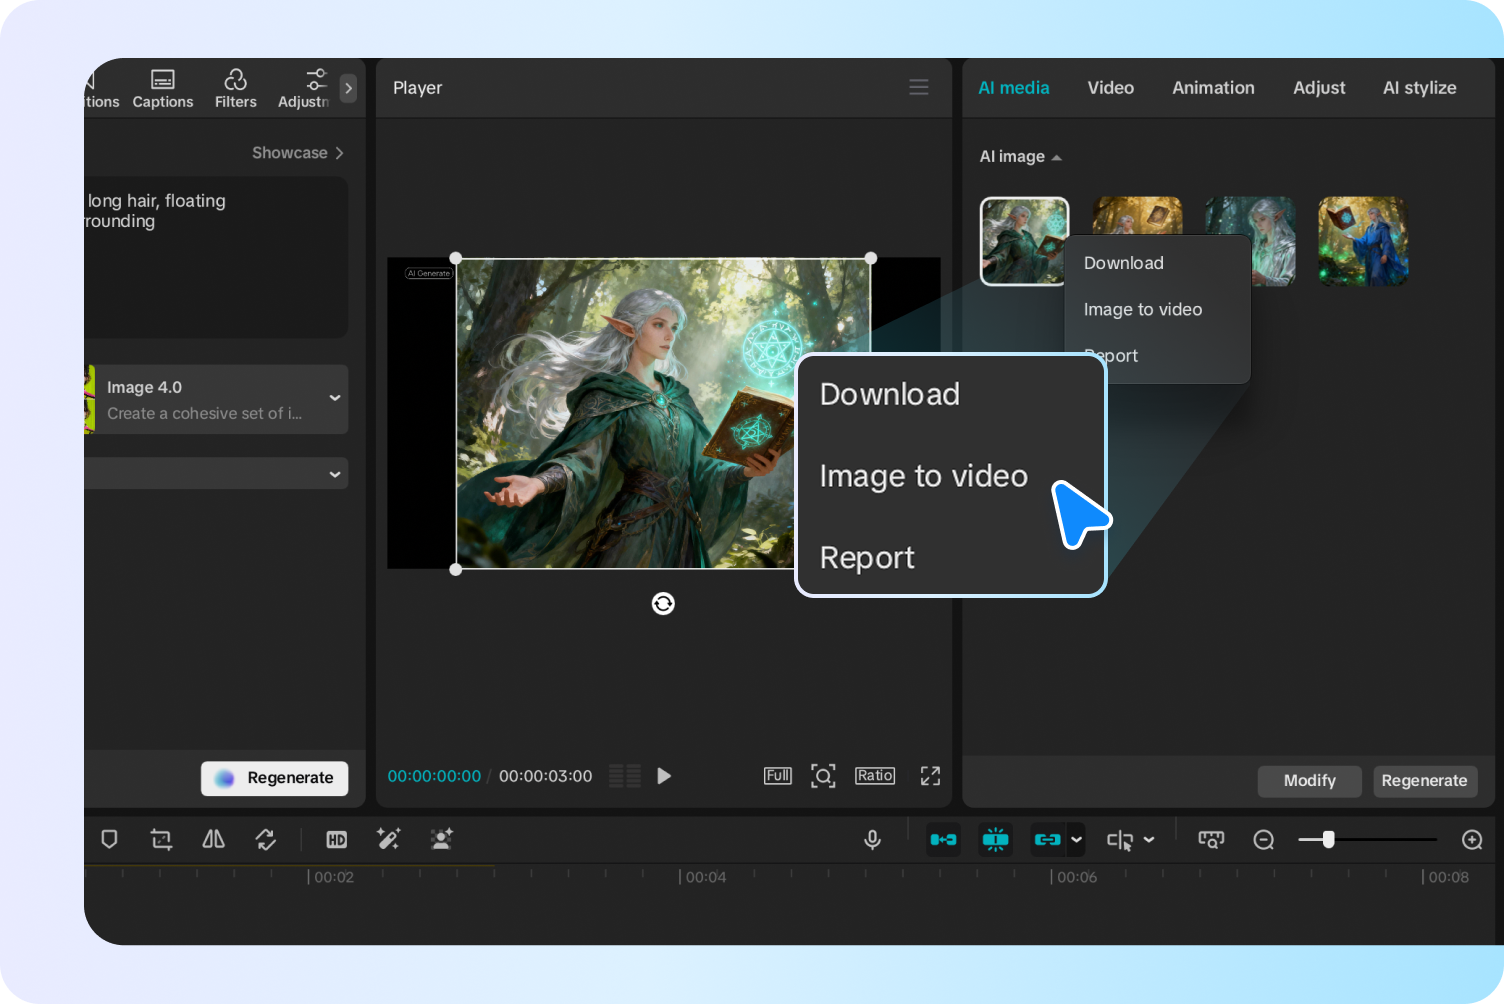Click the HD enhance quality icon
This screenshot has height=1004, width=1504.
coord(336,839)
